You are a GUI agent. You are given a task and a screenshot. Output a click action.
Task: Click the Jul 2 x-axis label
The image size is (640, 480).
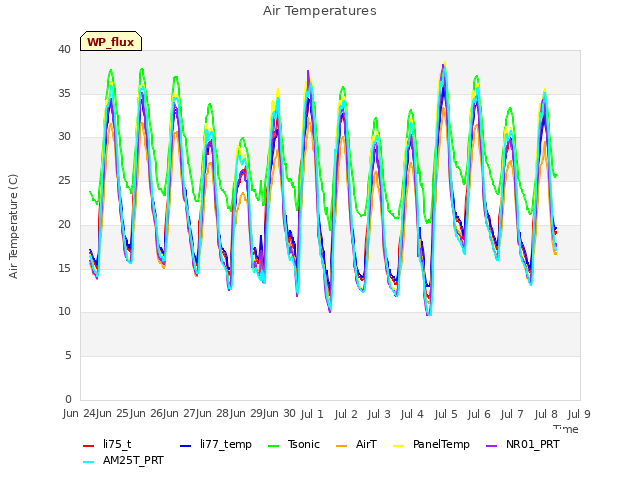pos(346,414)
